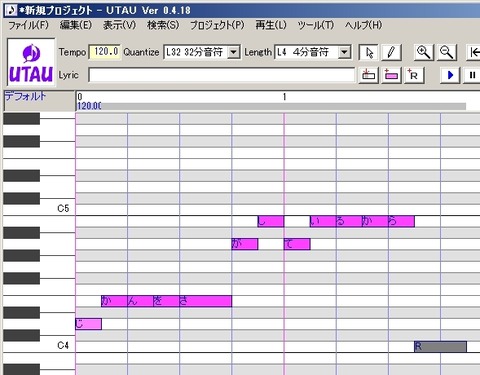Open the 表示(V) menu
This screenshot has height=375, width=480.
(x=119, y=25)
